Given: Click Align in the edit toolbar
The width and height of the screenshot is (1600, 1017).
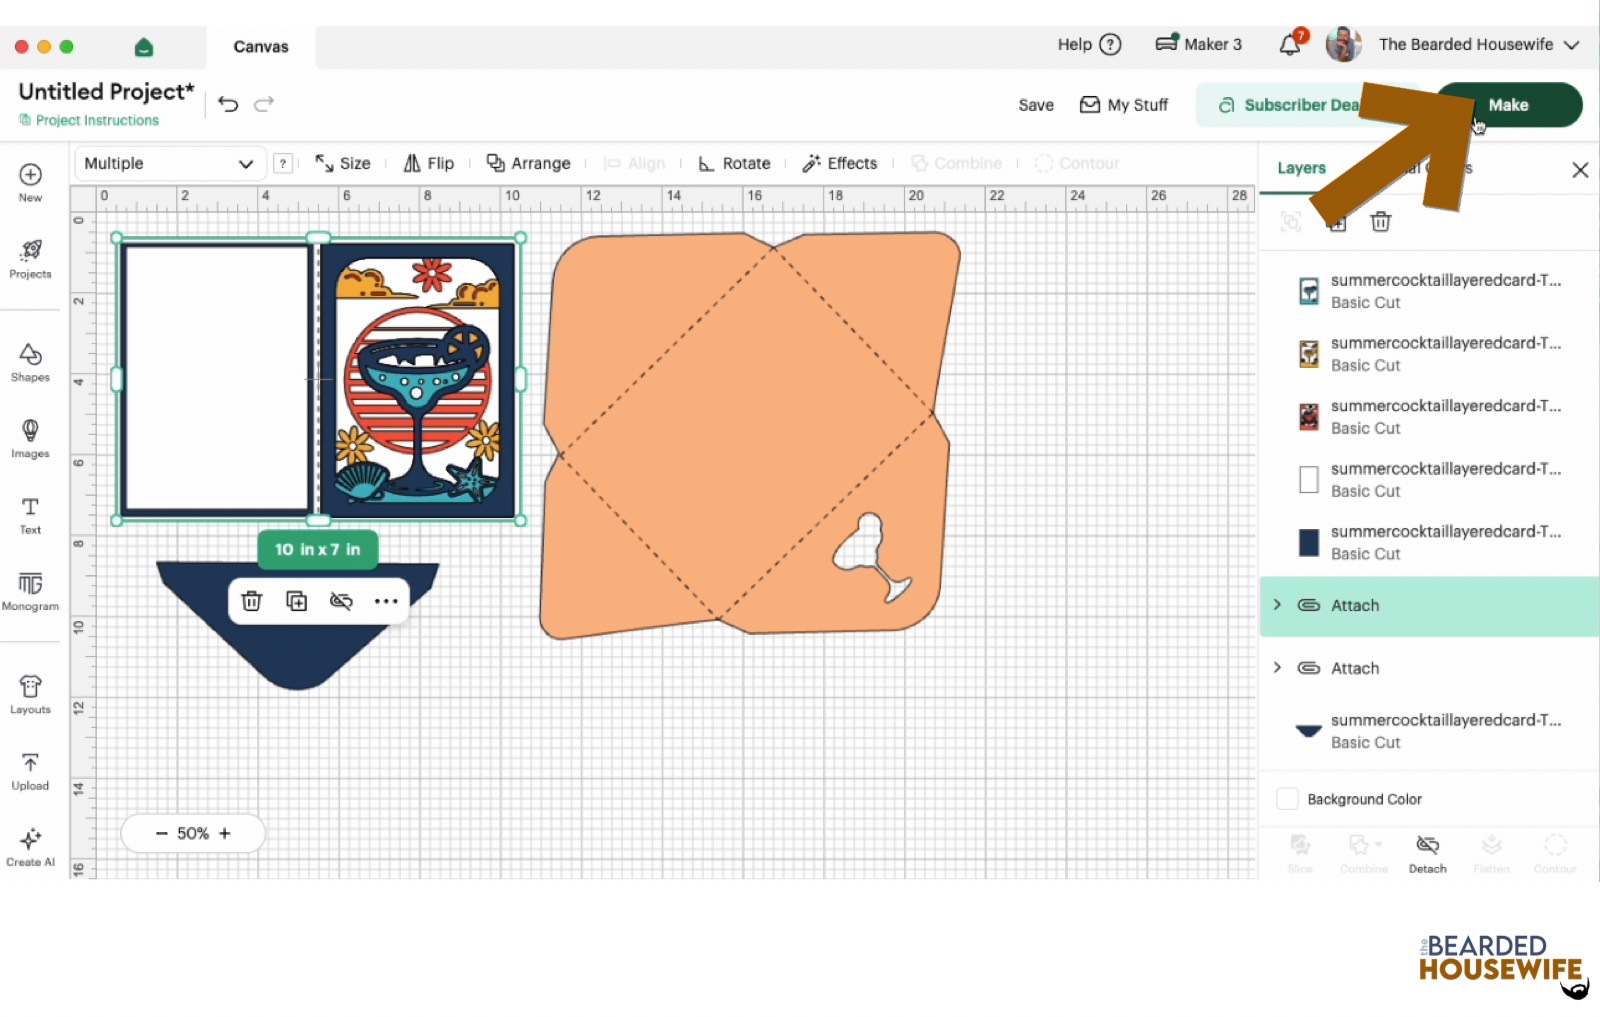Looking at the screenshot, I should point(635,163).
